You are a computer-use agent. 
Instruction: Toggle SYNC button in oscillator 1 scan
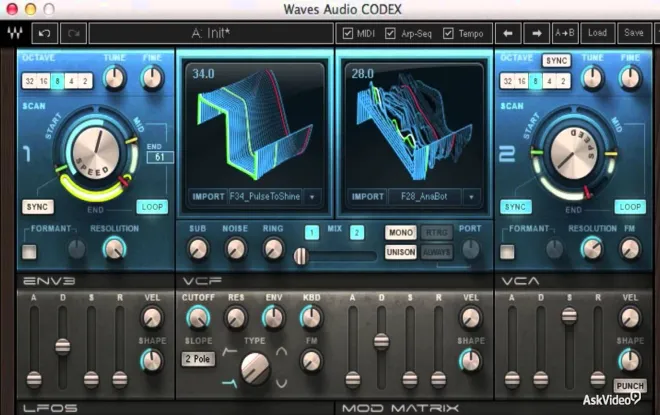(37, 207)
